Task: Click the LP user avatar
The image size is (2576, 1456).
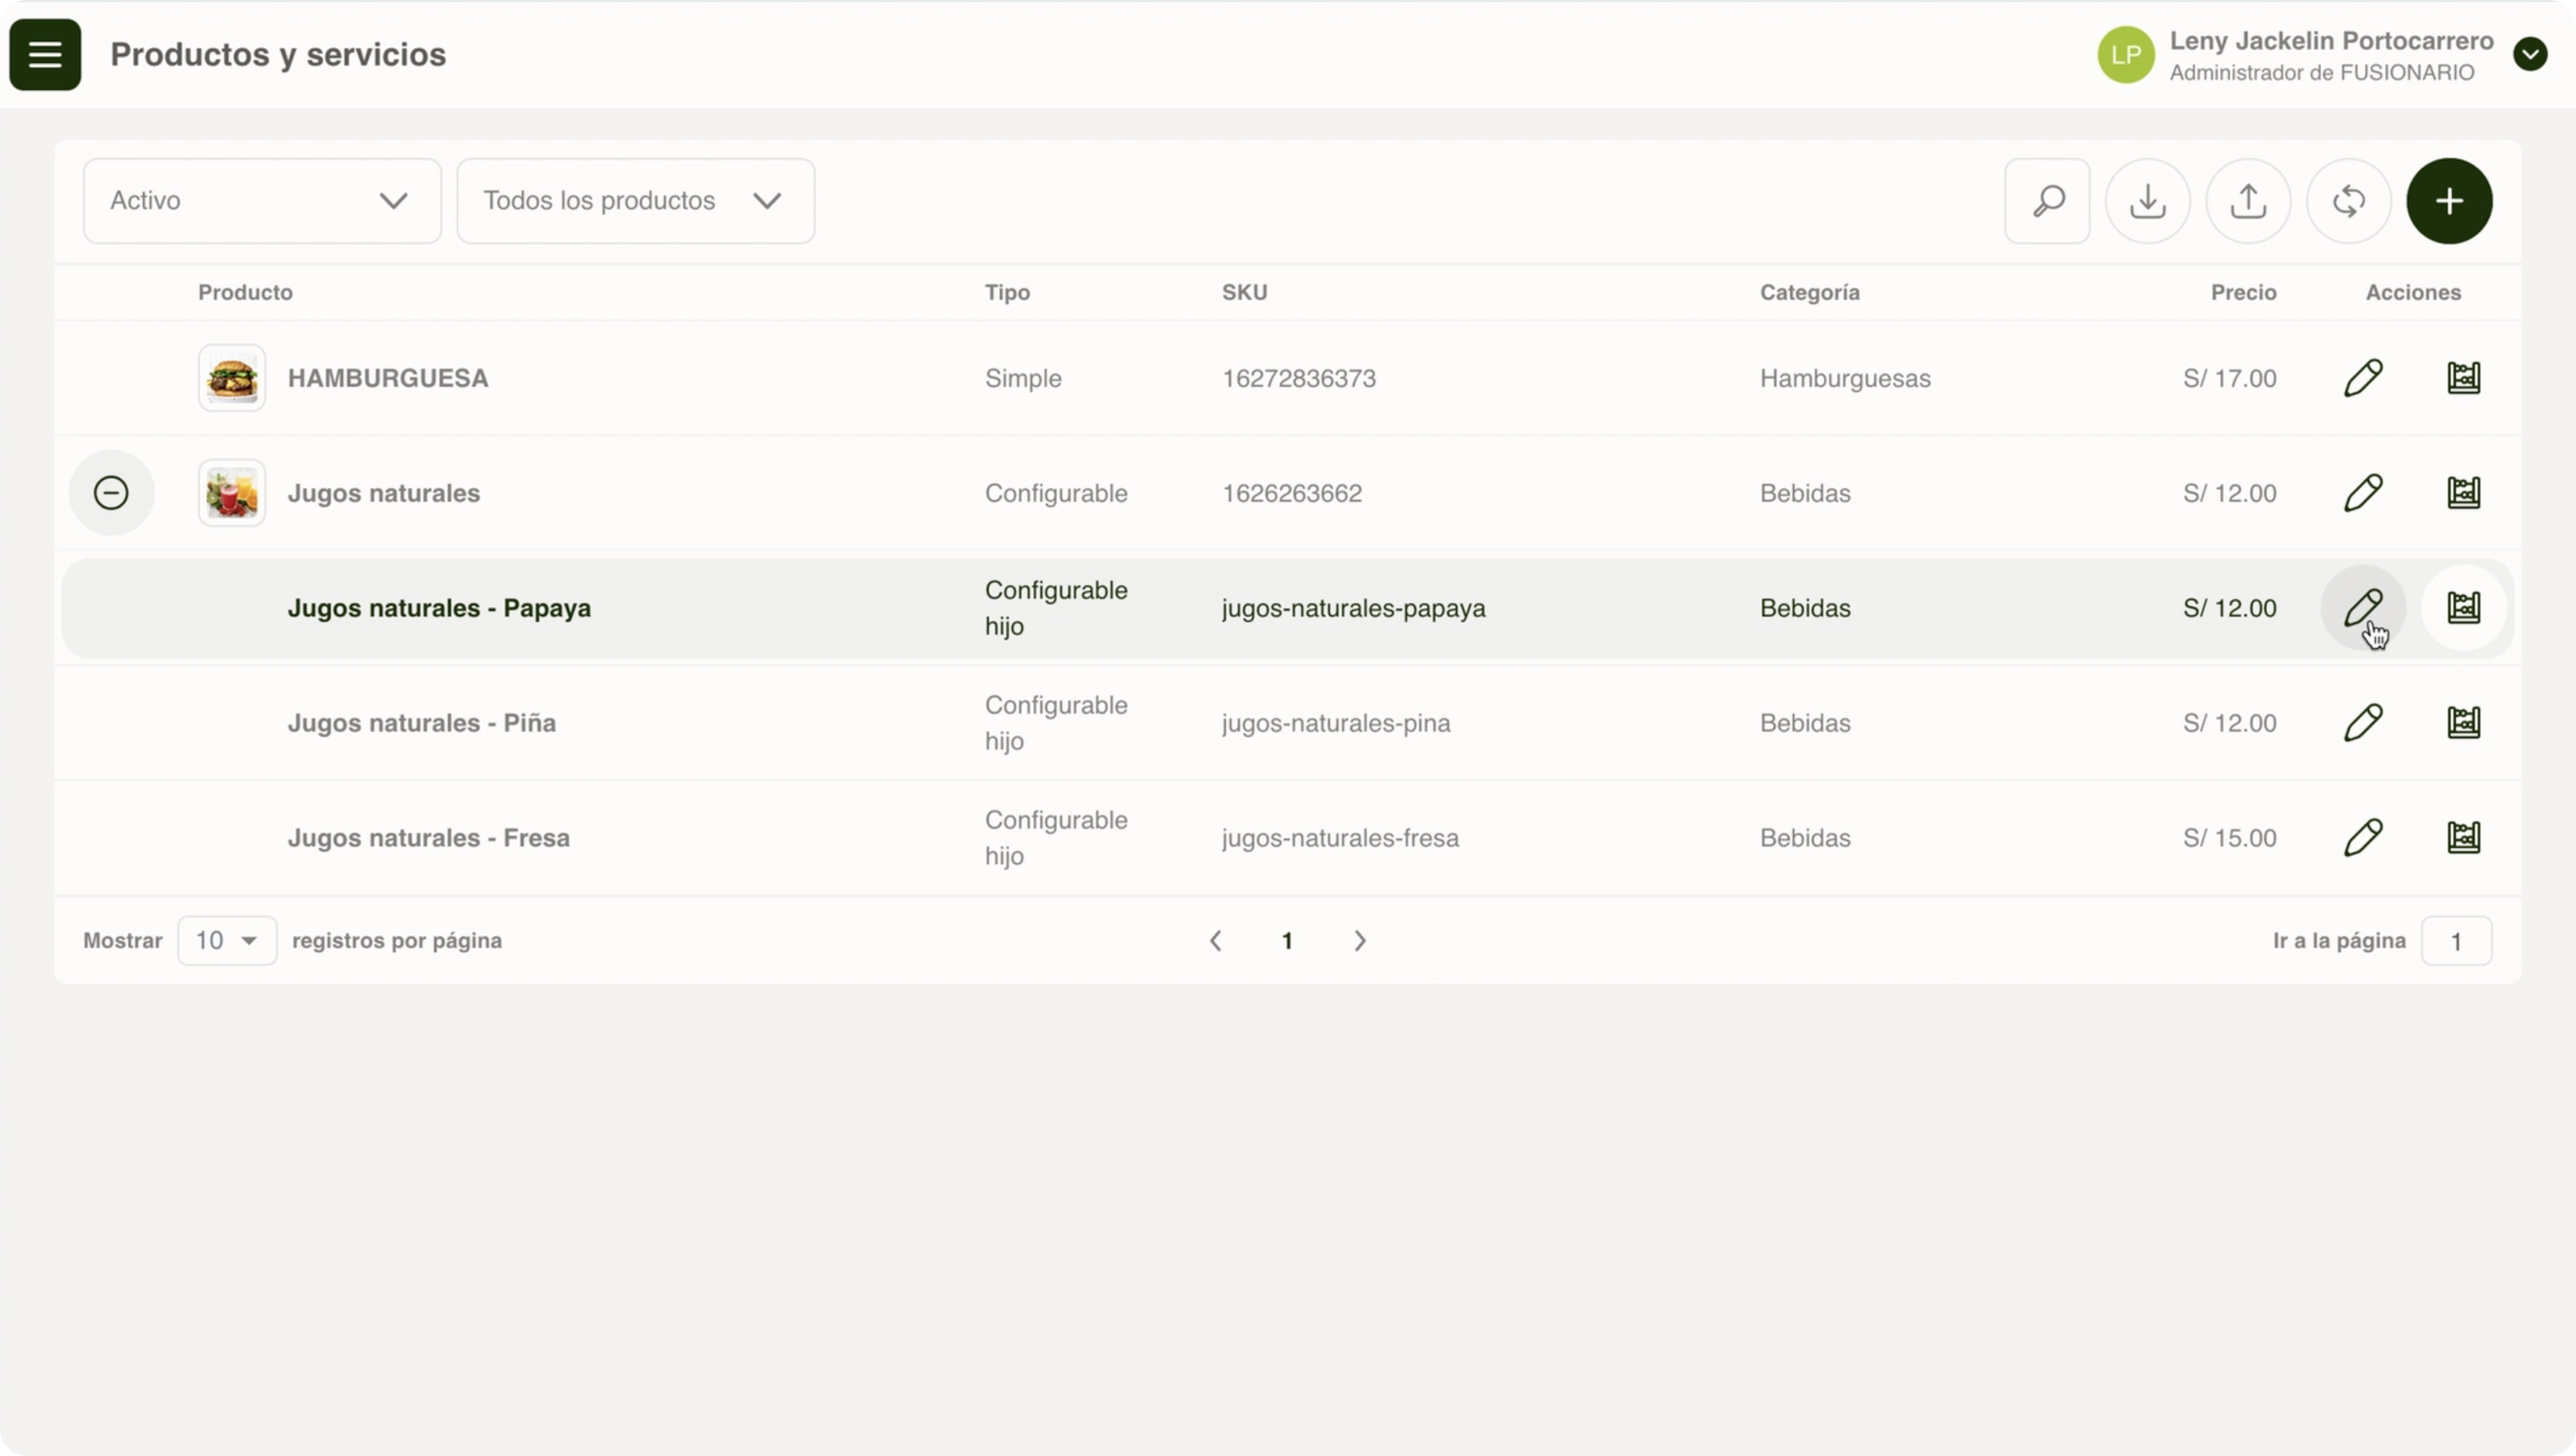Action: [2125, 55]
